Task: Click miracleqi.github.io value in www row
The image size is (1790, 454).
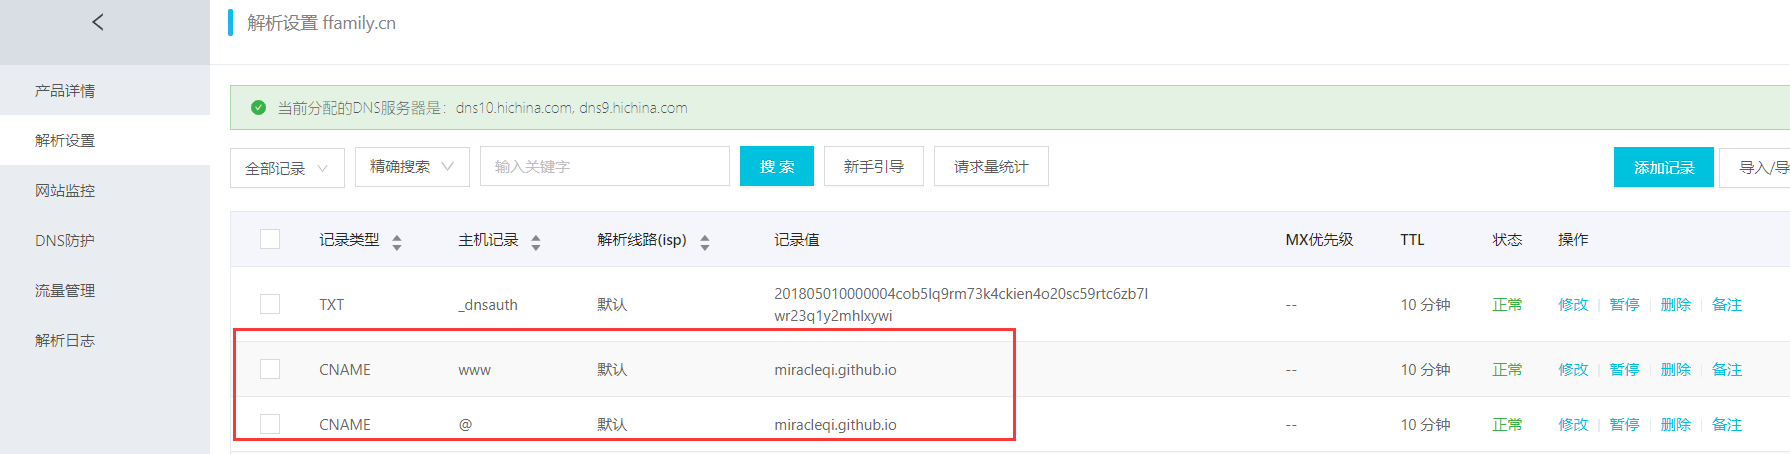Action: (x=835, y=370)
